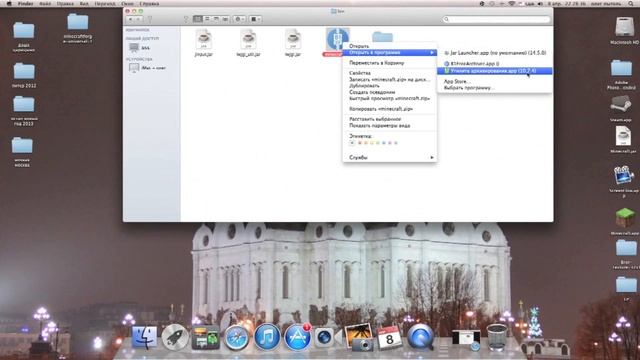The image size is (640, 360).
Task: Choose Выбрать программу… in submenu
Action: pyautogui.click(x=495, y=88)
